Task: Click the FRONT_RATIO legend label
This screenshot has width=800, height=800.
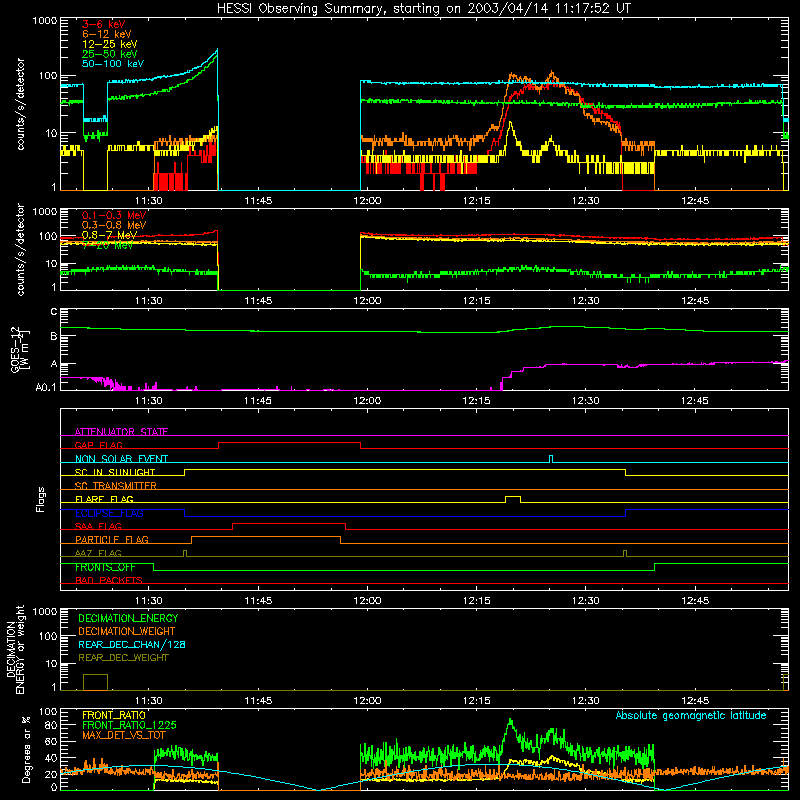Action: coord(114,715)
